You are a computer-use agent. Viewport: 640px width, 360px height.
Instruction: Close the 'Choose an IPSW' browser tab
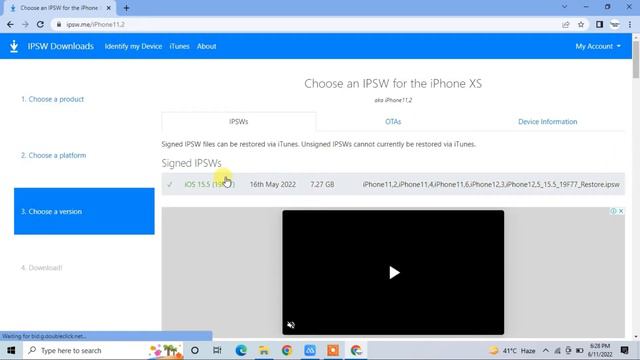pos(109,8)
